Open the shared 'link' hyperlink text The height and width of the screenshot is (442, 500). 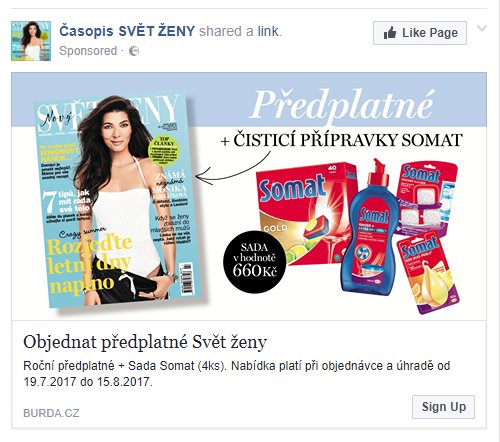(x=268, y=31)
